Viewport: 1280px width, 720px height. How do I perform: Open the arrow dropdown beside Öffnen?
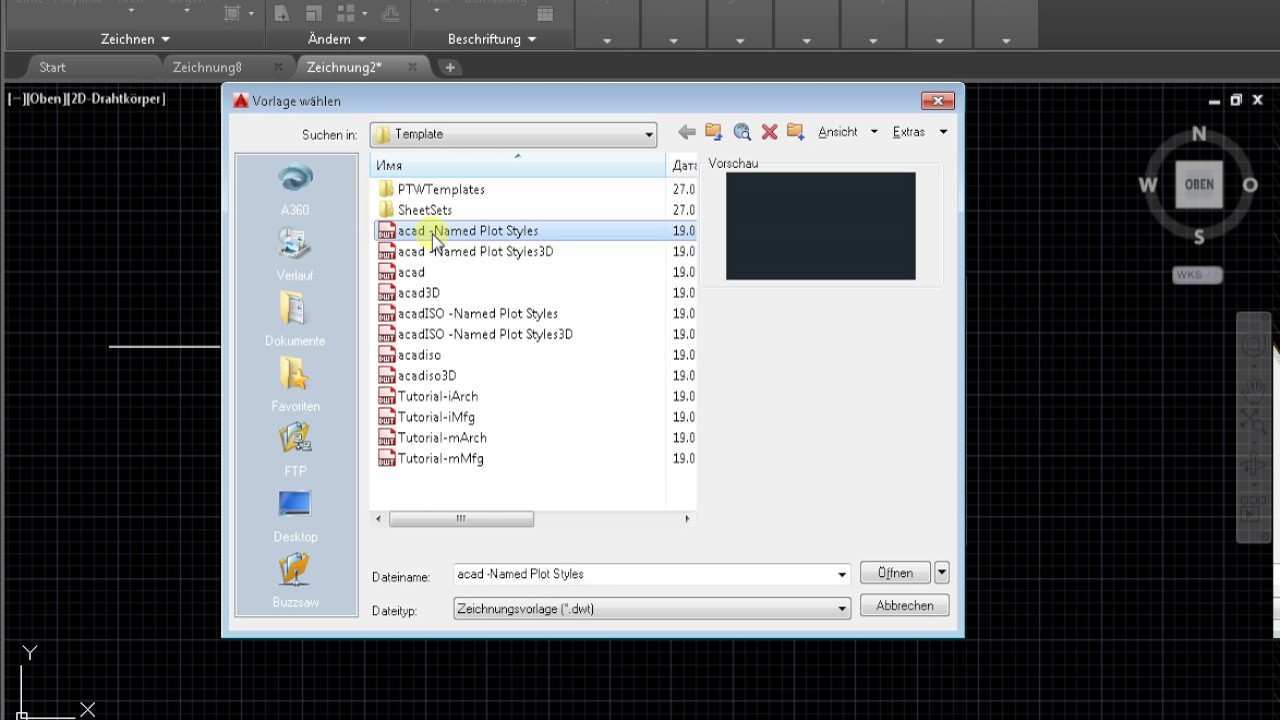point(941,573)
